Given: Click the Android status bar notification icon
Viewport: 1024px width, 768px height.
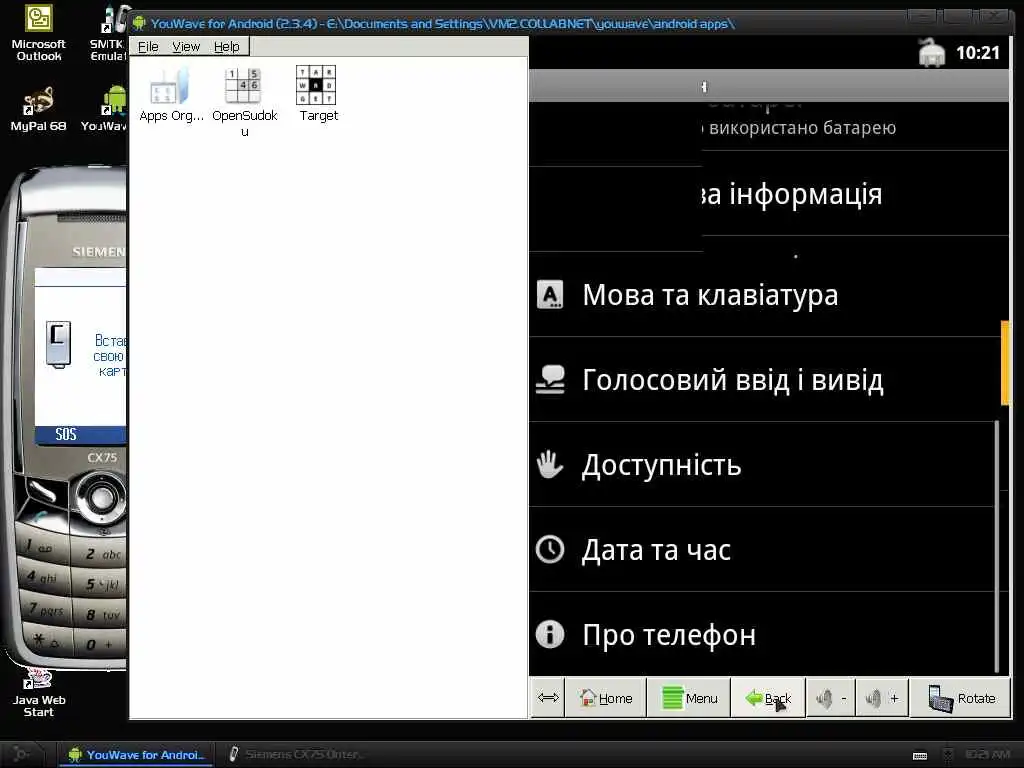Looking at the screenshot, I should point(932,53).
